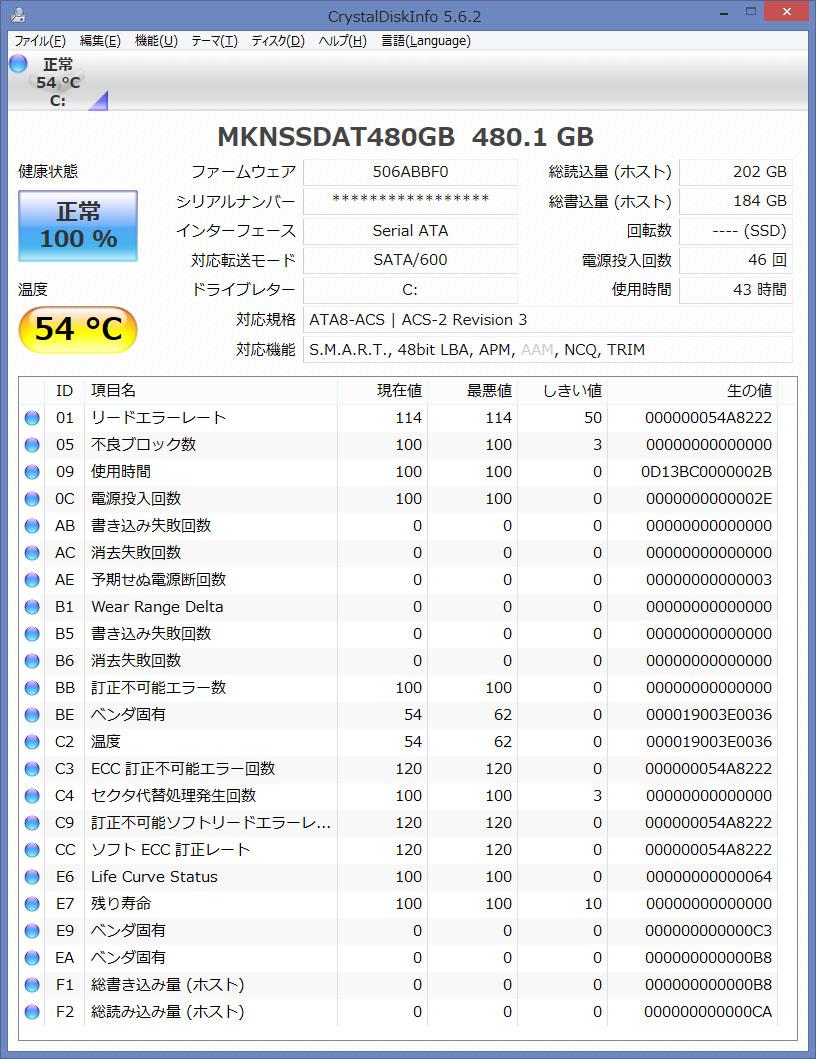Screen dimensions: 816x1059
Task: Click status orb for F2 総読み込み量
Action: [32, 1012]
